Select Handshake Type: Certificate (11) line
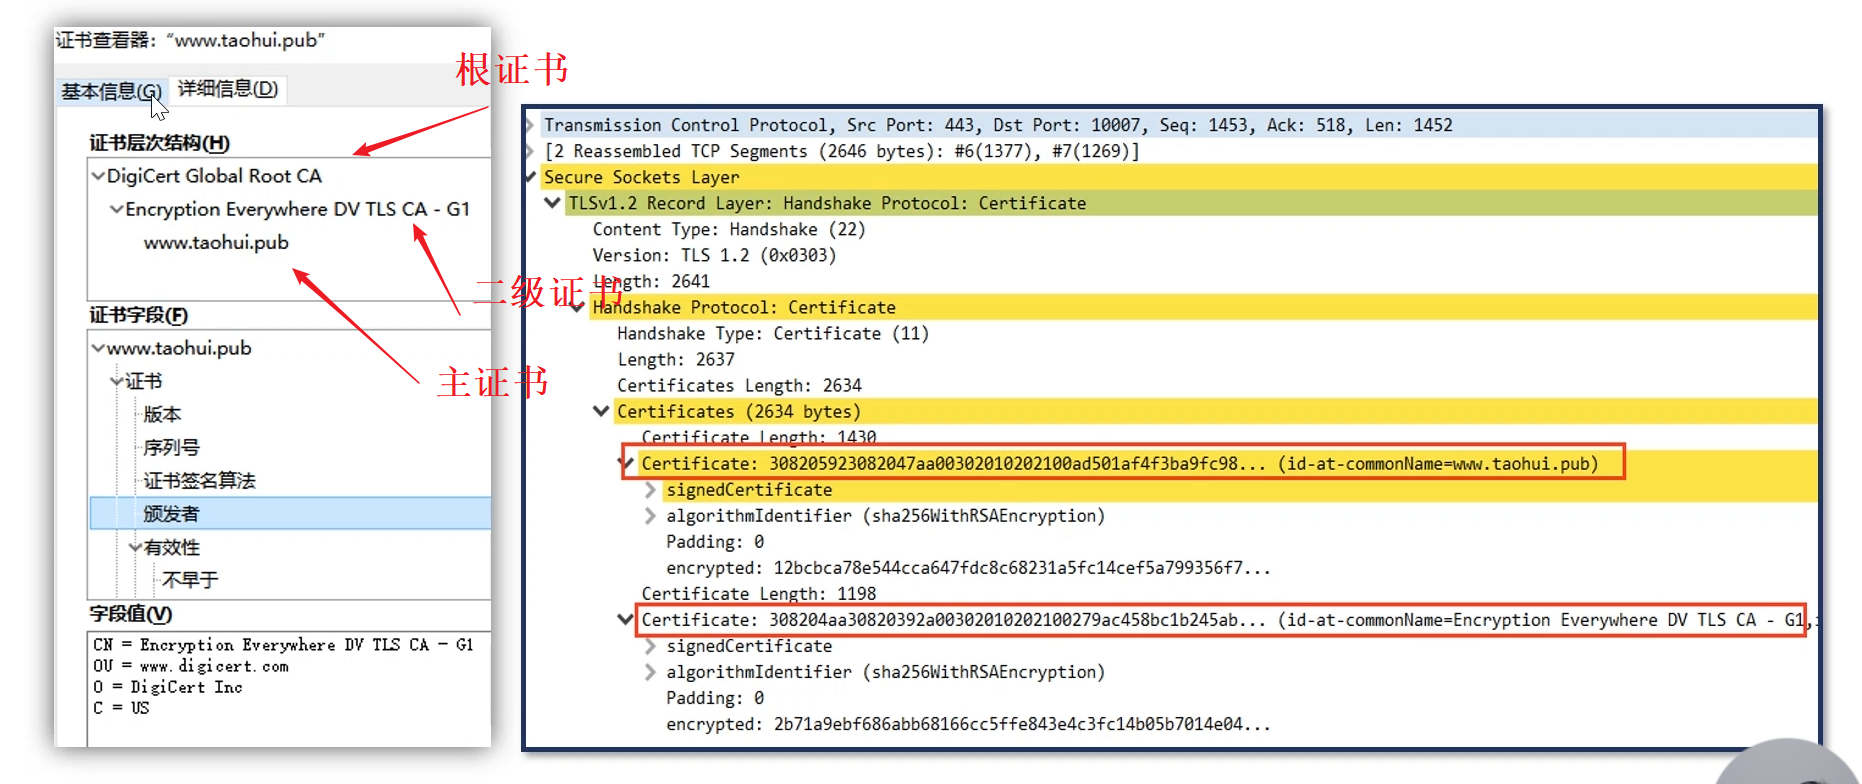 (773, 333)
